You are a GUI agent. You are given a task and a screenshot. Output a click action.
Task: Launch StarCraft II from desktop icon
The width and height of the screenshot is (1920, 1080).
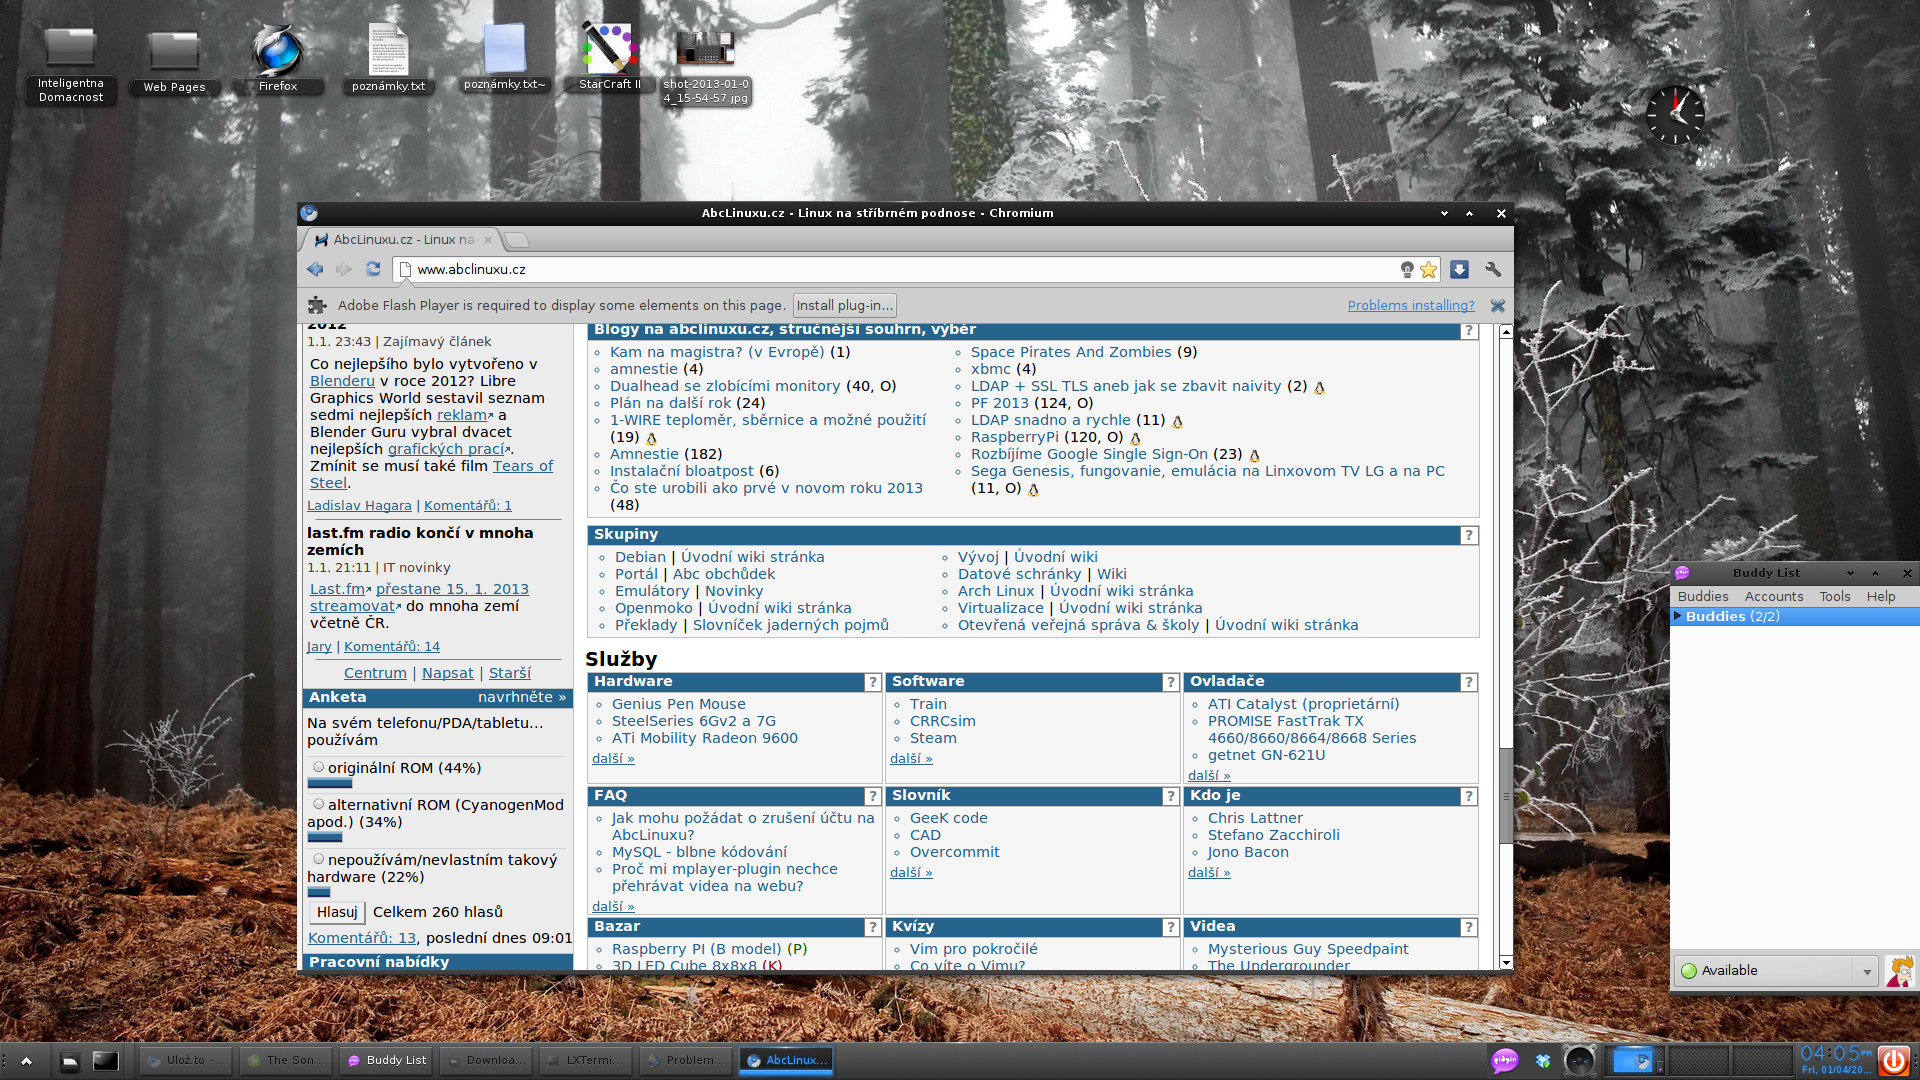tap(610, 56)
